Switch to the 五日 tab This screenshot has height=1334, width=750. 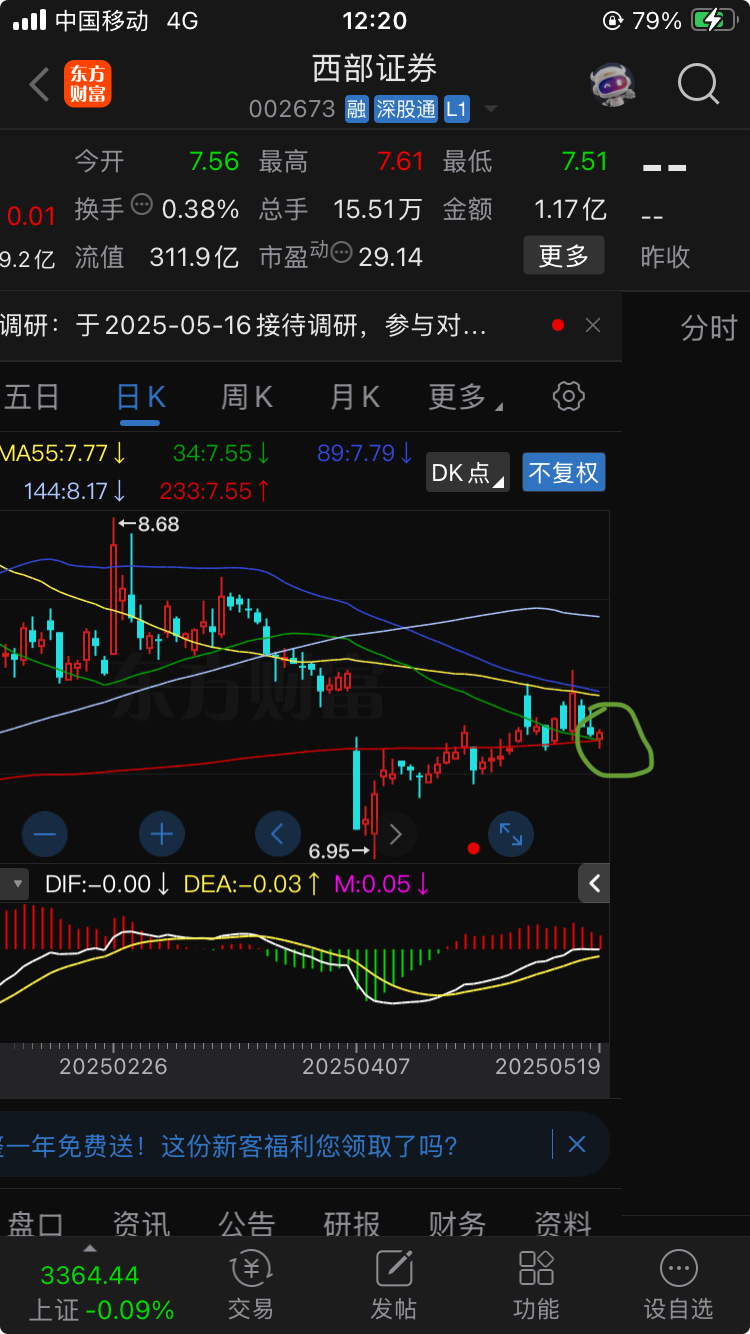click(31, 397)
